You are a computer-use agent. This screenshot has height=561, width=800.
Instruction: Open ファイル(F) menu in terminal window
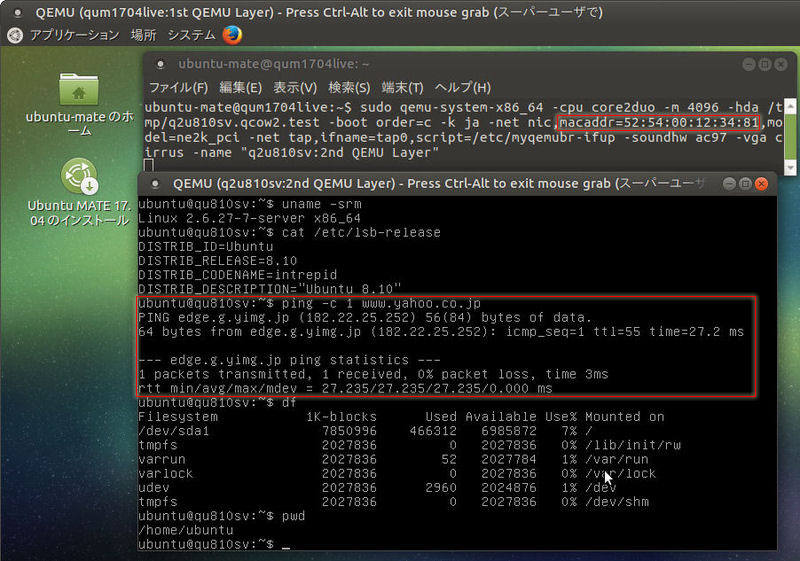pyautogui.click(x=178, y=87)
